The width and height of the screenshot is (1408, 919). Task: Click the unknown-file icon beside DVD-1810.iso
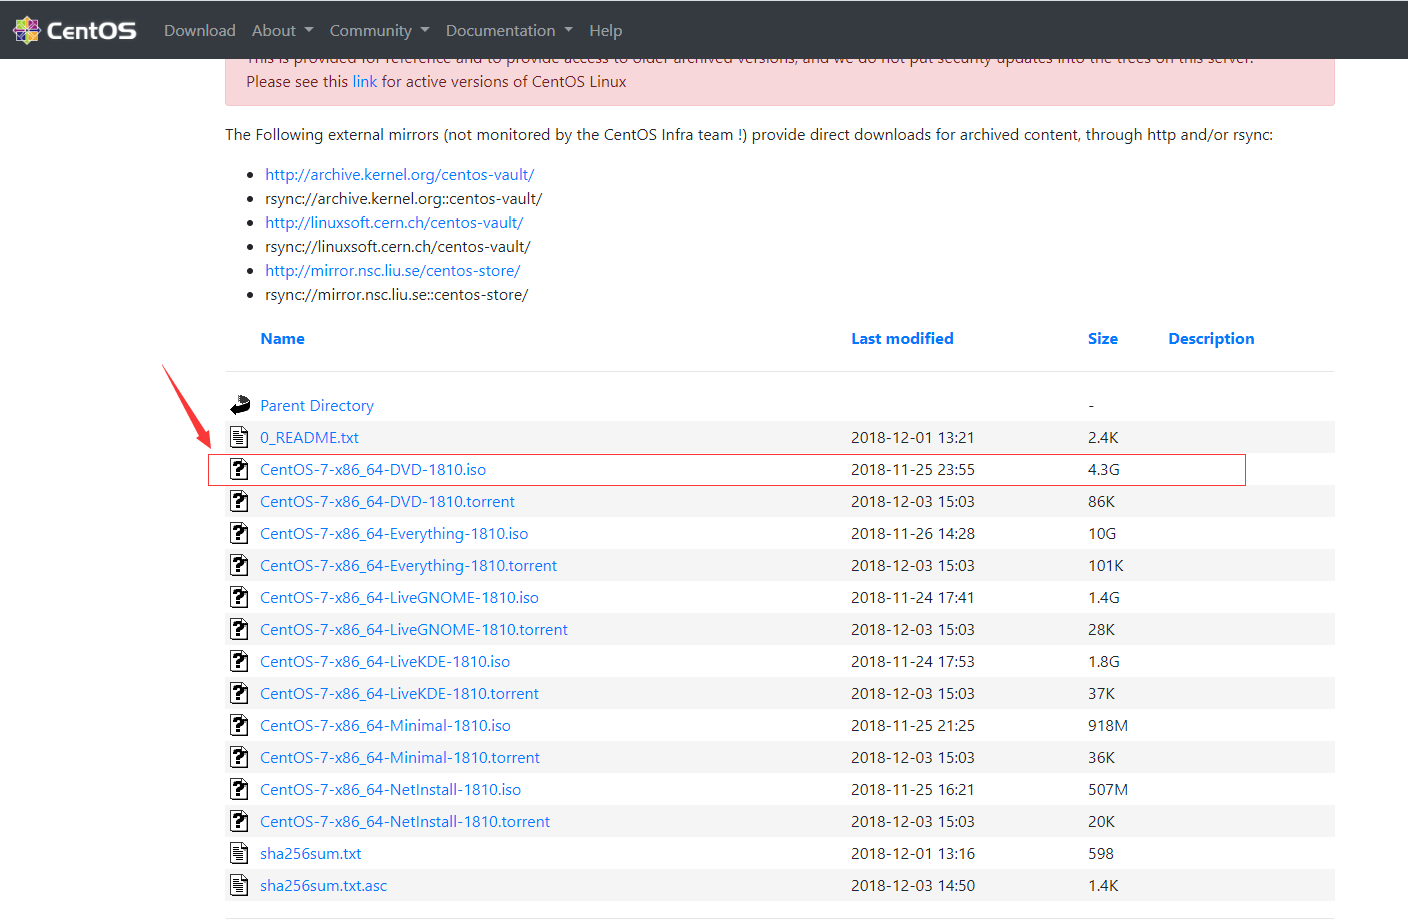pyautogui.click(x=239, y=469)
